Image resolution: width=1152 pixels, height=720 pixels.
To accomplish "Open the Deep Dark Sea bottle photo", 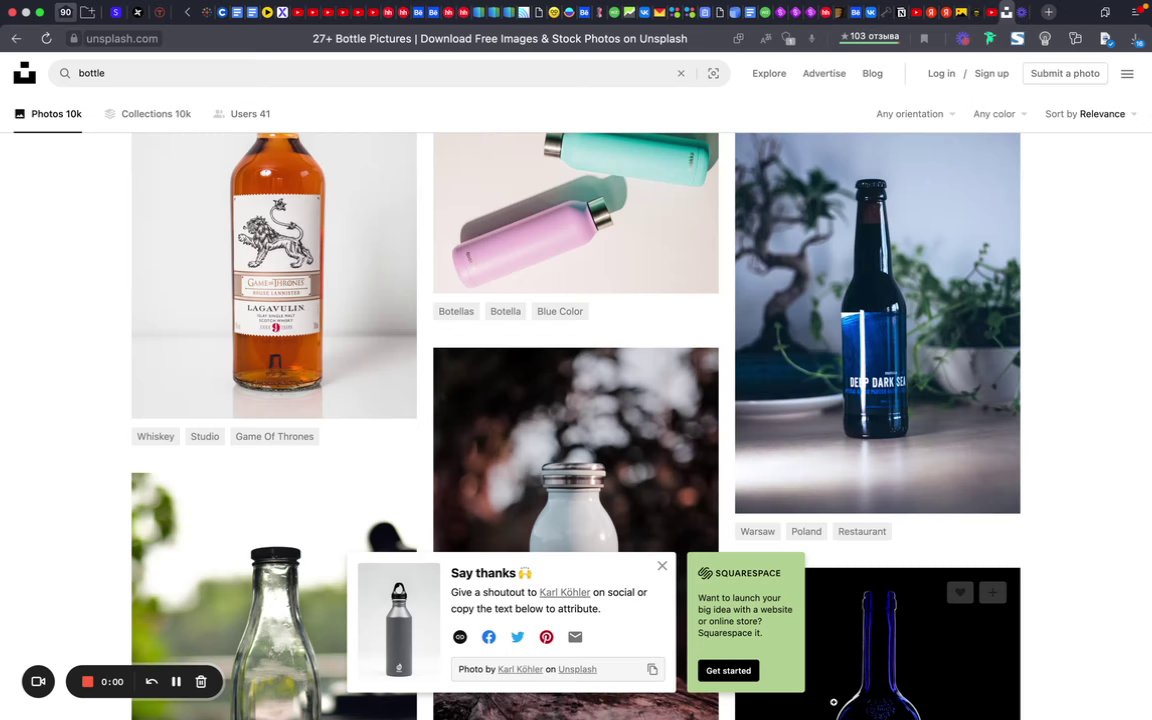I will pyautogui.click(x=877, y=323).
